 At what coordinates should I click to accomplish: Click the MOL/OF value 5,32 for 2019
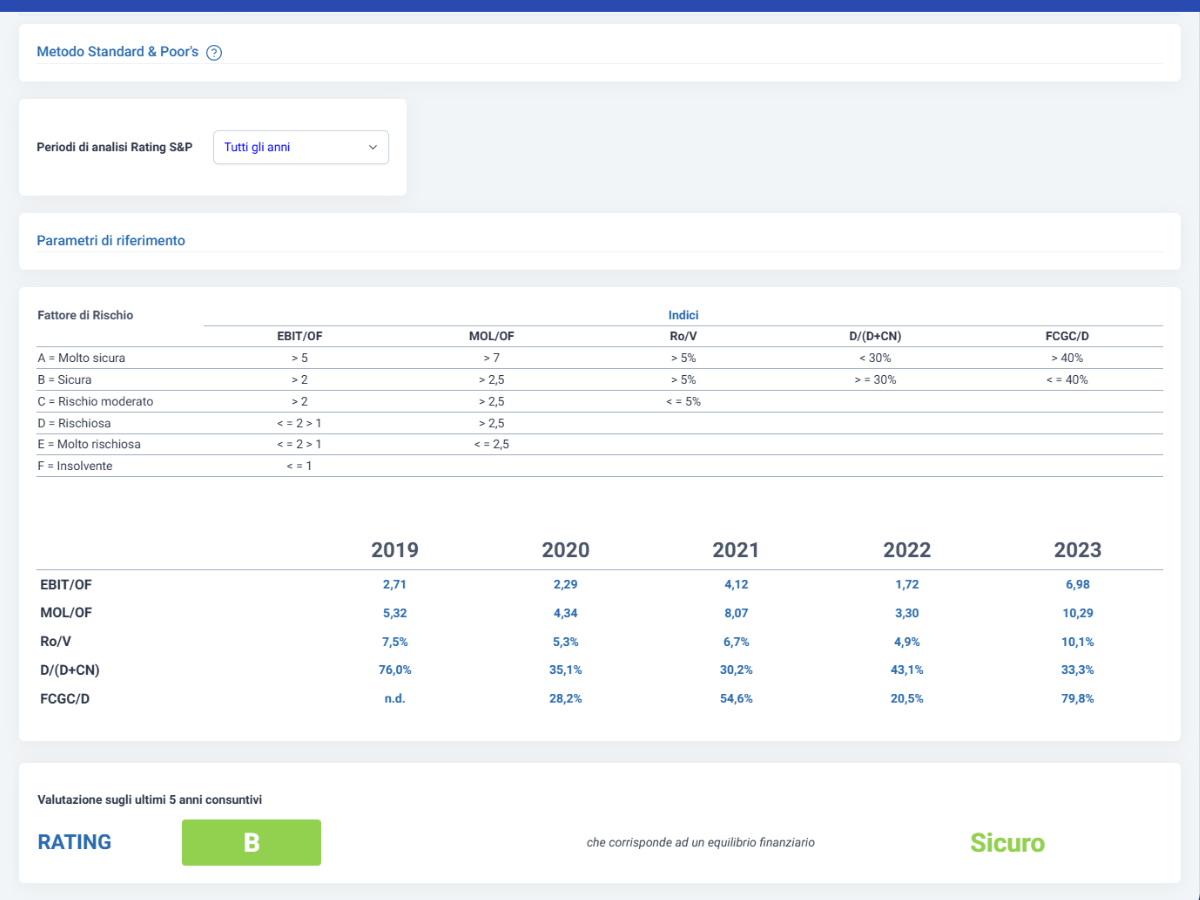pyautogui.click(x=395, y=613)
